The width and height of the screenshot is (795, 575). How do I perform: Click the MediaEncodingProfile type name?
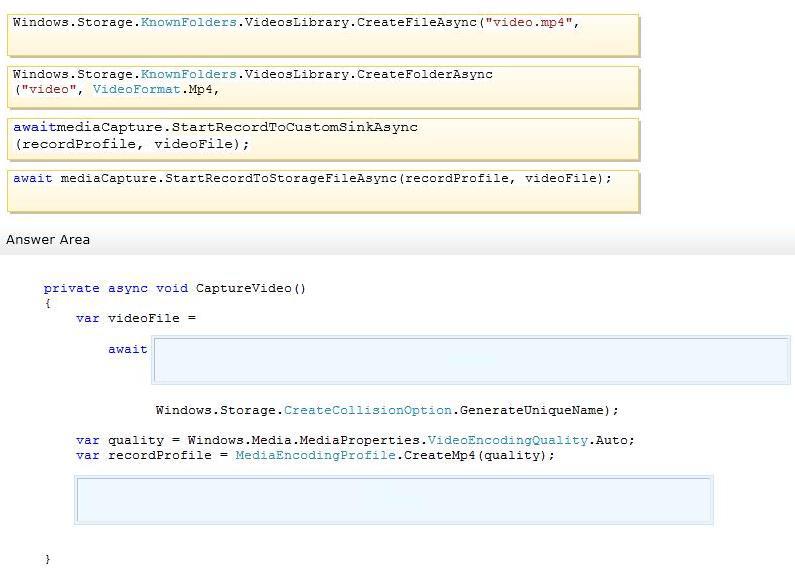(315, 455)
